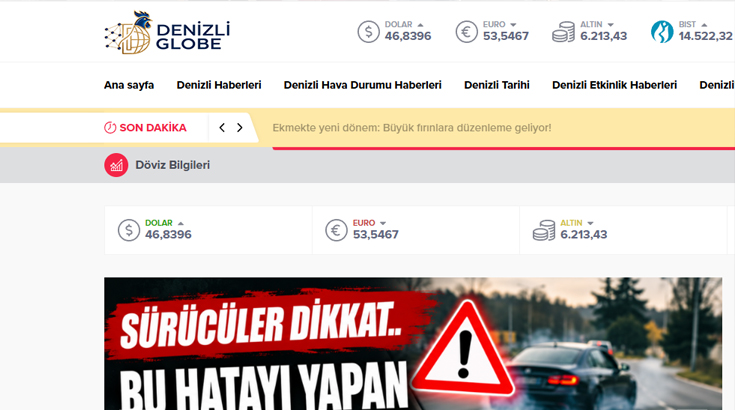Click the down arrow beside yellow ALTIN label
This screenshot has height=410, width=735.
(x=590, y=224)
